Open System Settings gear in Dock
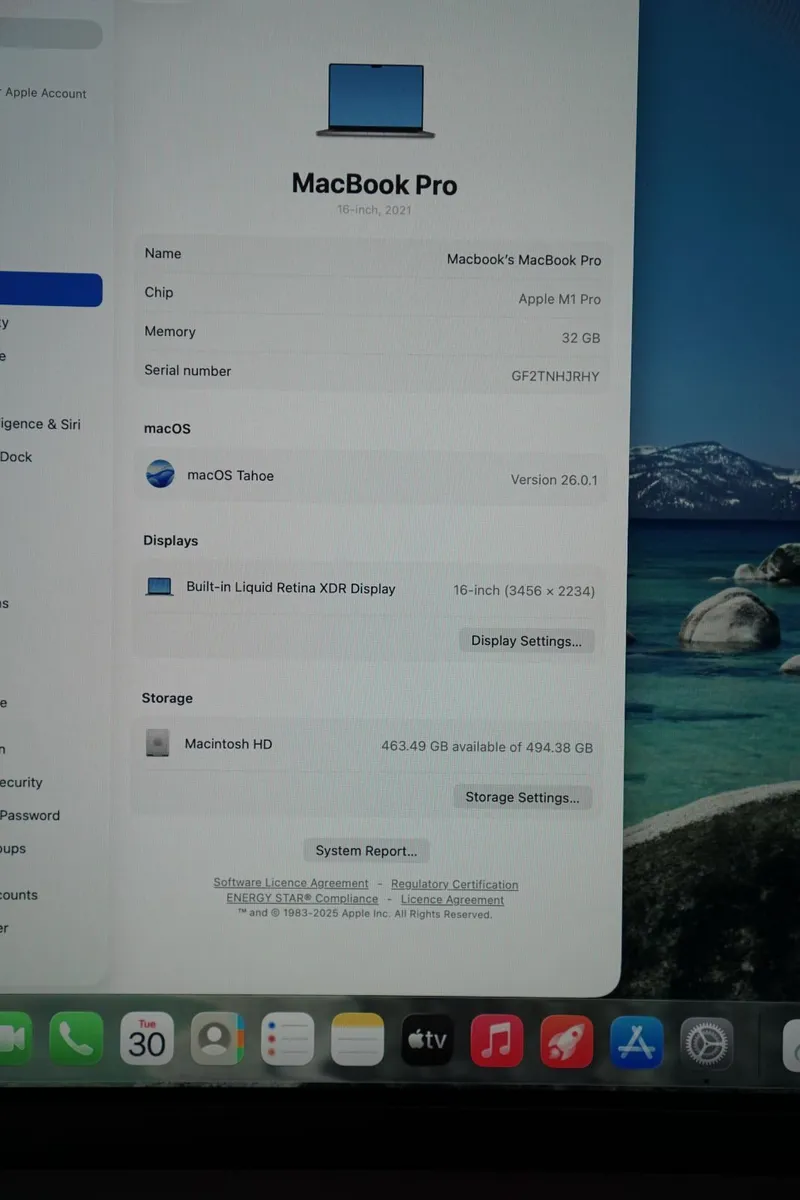 click(x=707, y=1044)
